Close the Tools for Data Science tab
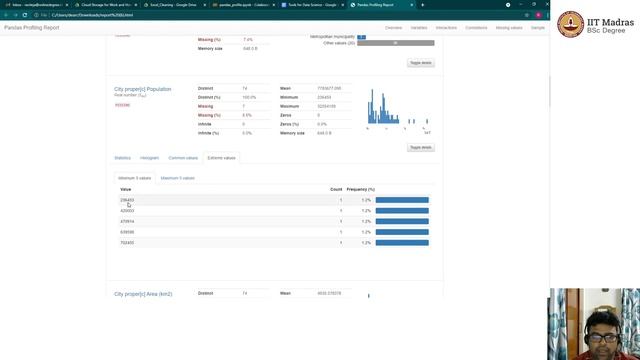 click(342, 5)
